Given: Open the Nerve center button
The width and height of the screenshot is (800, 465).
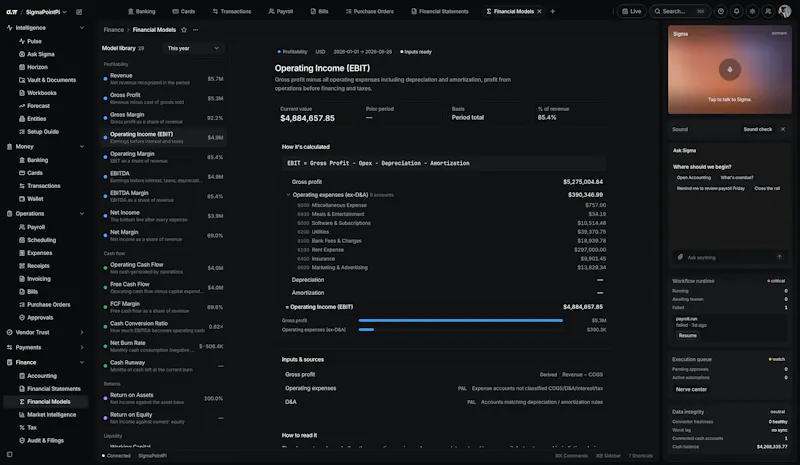Looking at the screenshot, I should (691, 389).
